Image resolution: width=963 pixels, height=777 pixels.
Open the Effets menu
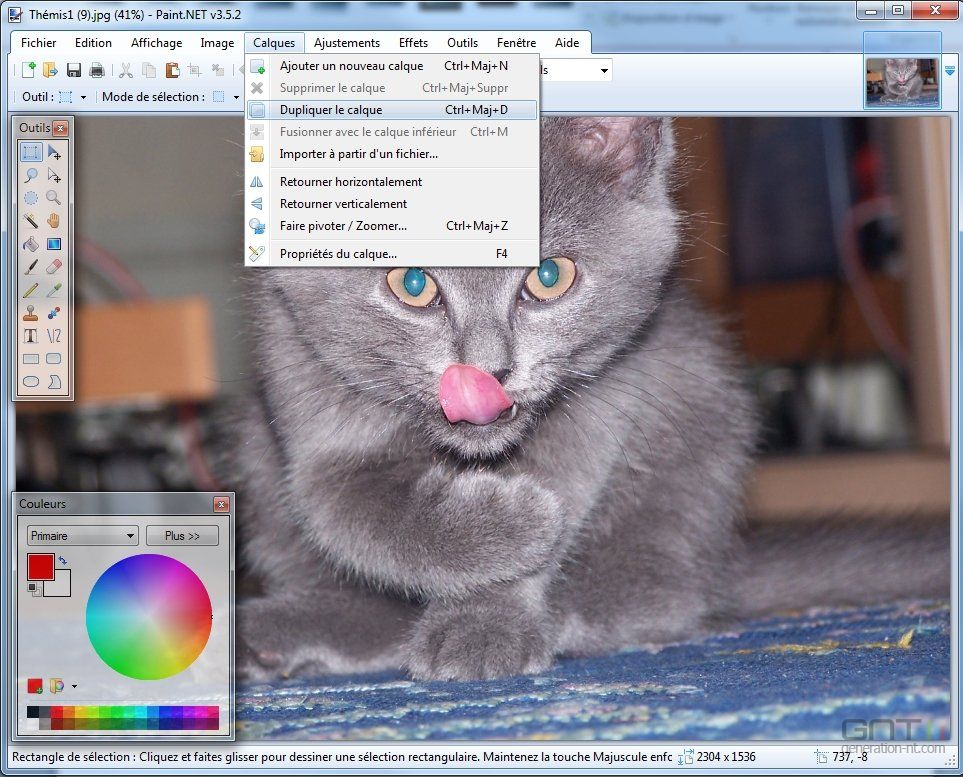(x=413, y=43)
